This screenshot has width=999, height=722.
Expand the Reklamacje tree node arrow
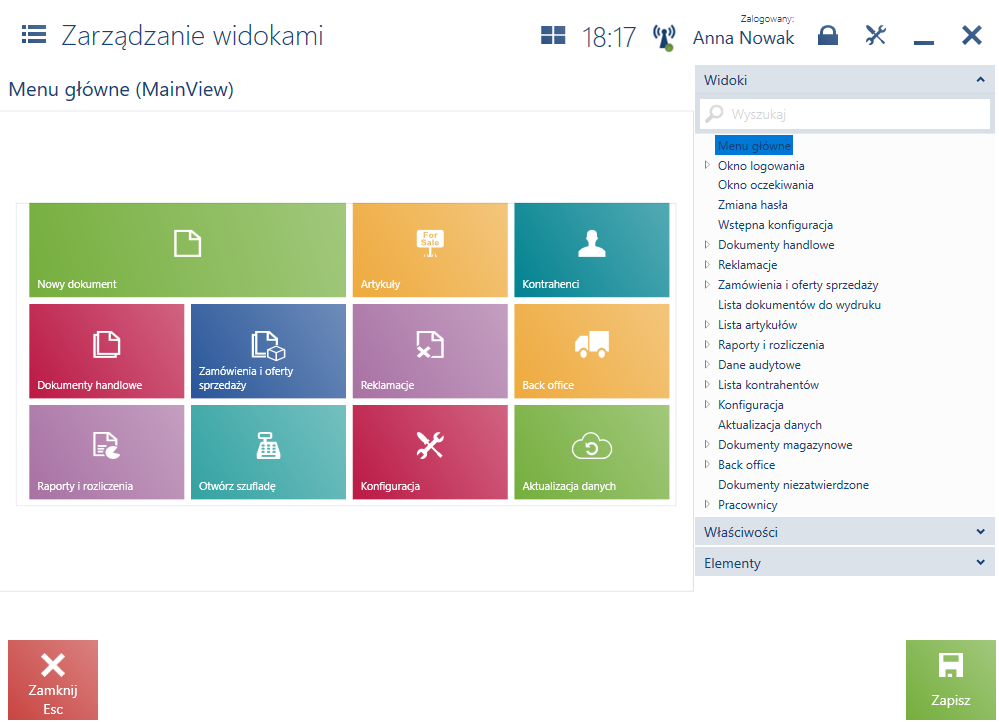click(x=707, y=264)
